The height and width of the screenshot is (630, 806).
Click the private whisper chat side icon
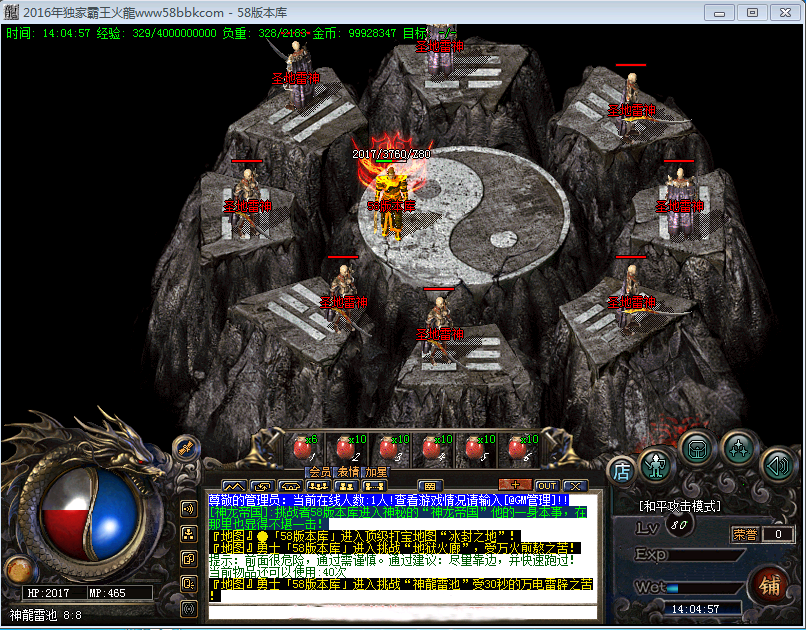189,584
